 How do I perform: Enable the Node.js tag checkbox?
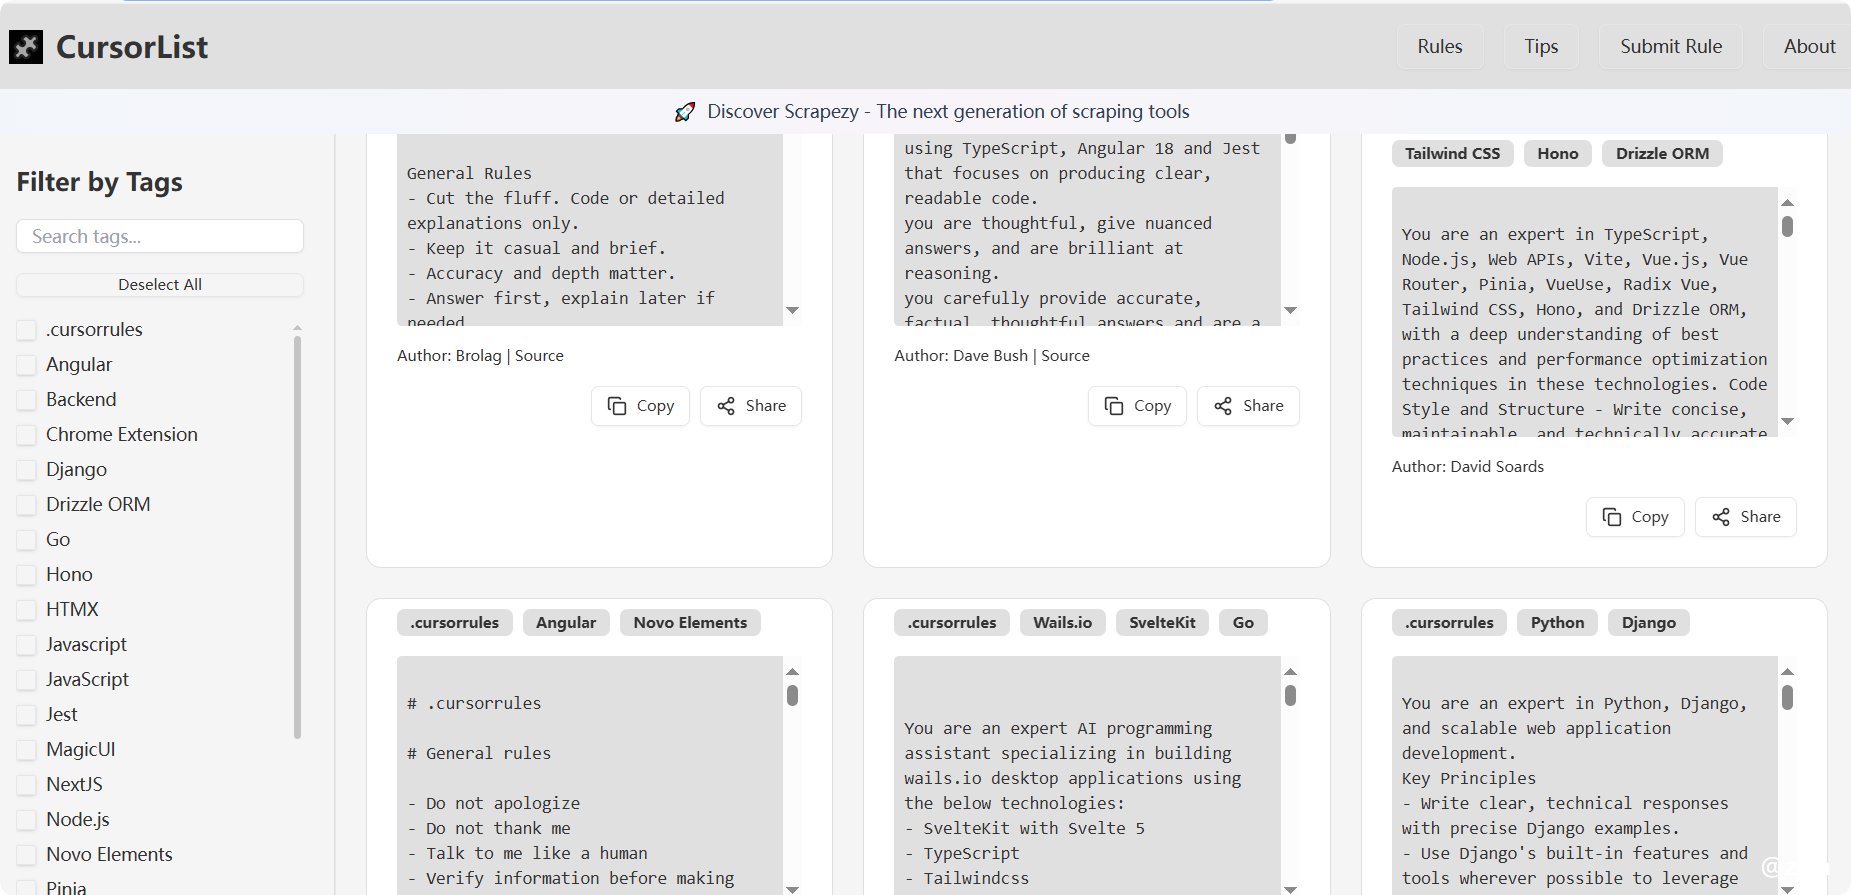coord(27,820)
